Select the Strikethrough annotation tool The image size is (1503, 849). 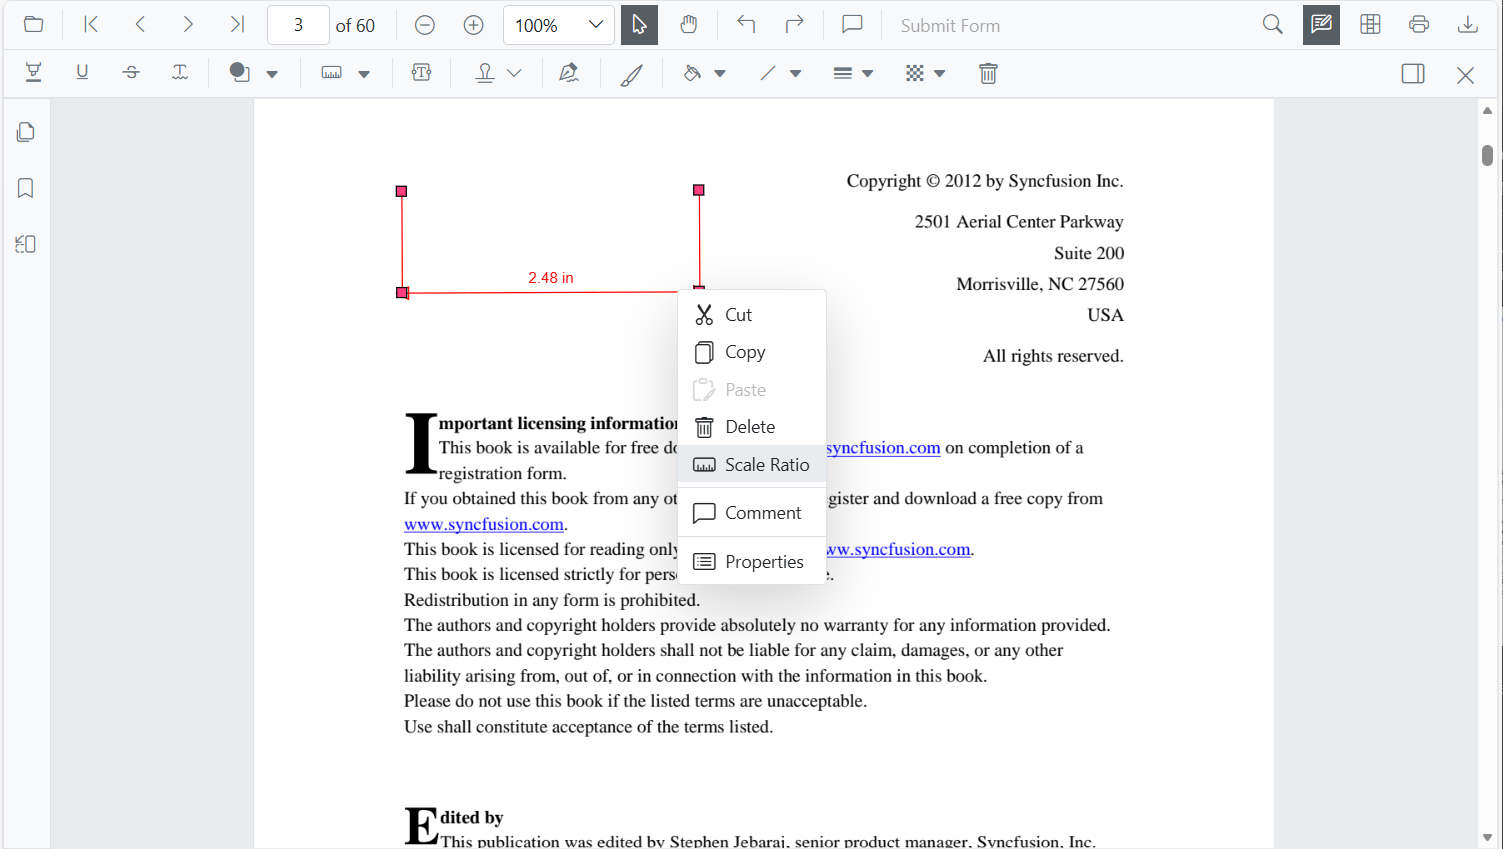click(x=131, y=73)
